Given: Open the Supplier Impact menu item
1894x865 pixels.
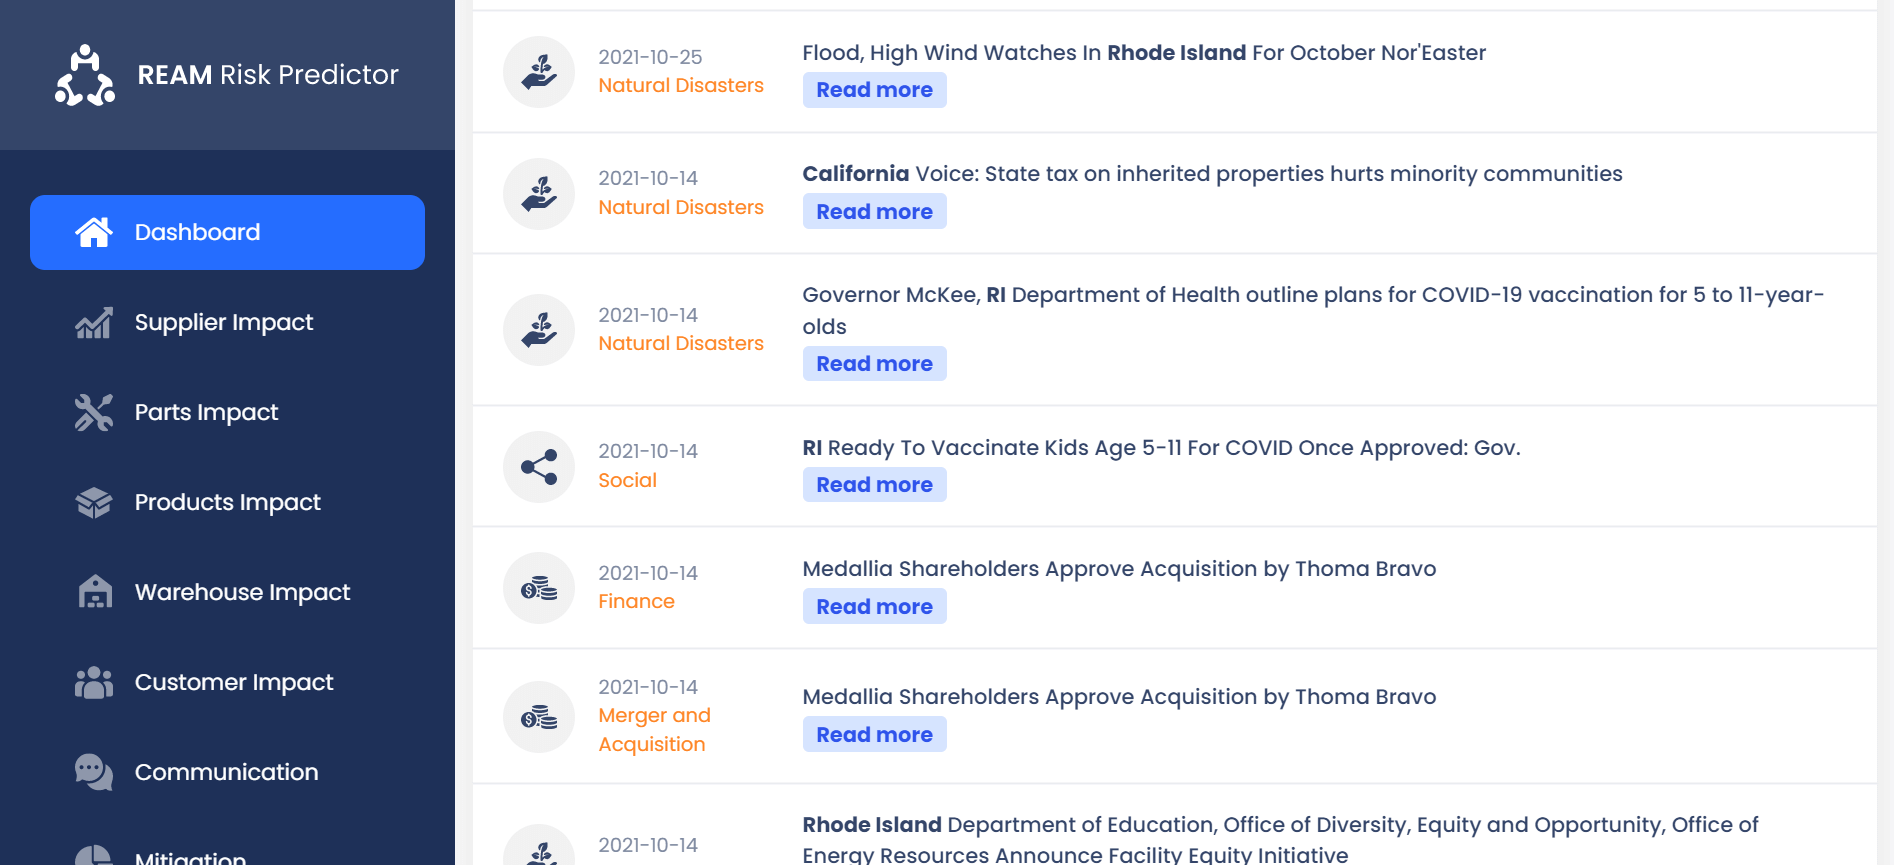Looking at the screenshot, I should [x=224, y=323].
